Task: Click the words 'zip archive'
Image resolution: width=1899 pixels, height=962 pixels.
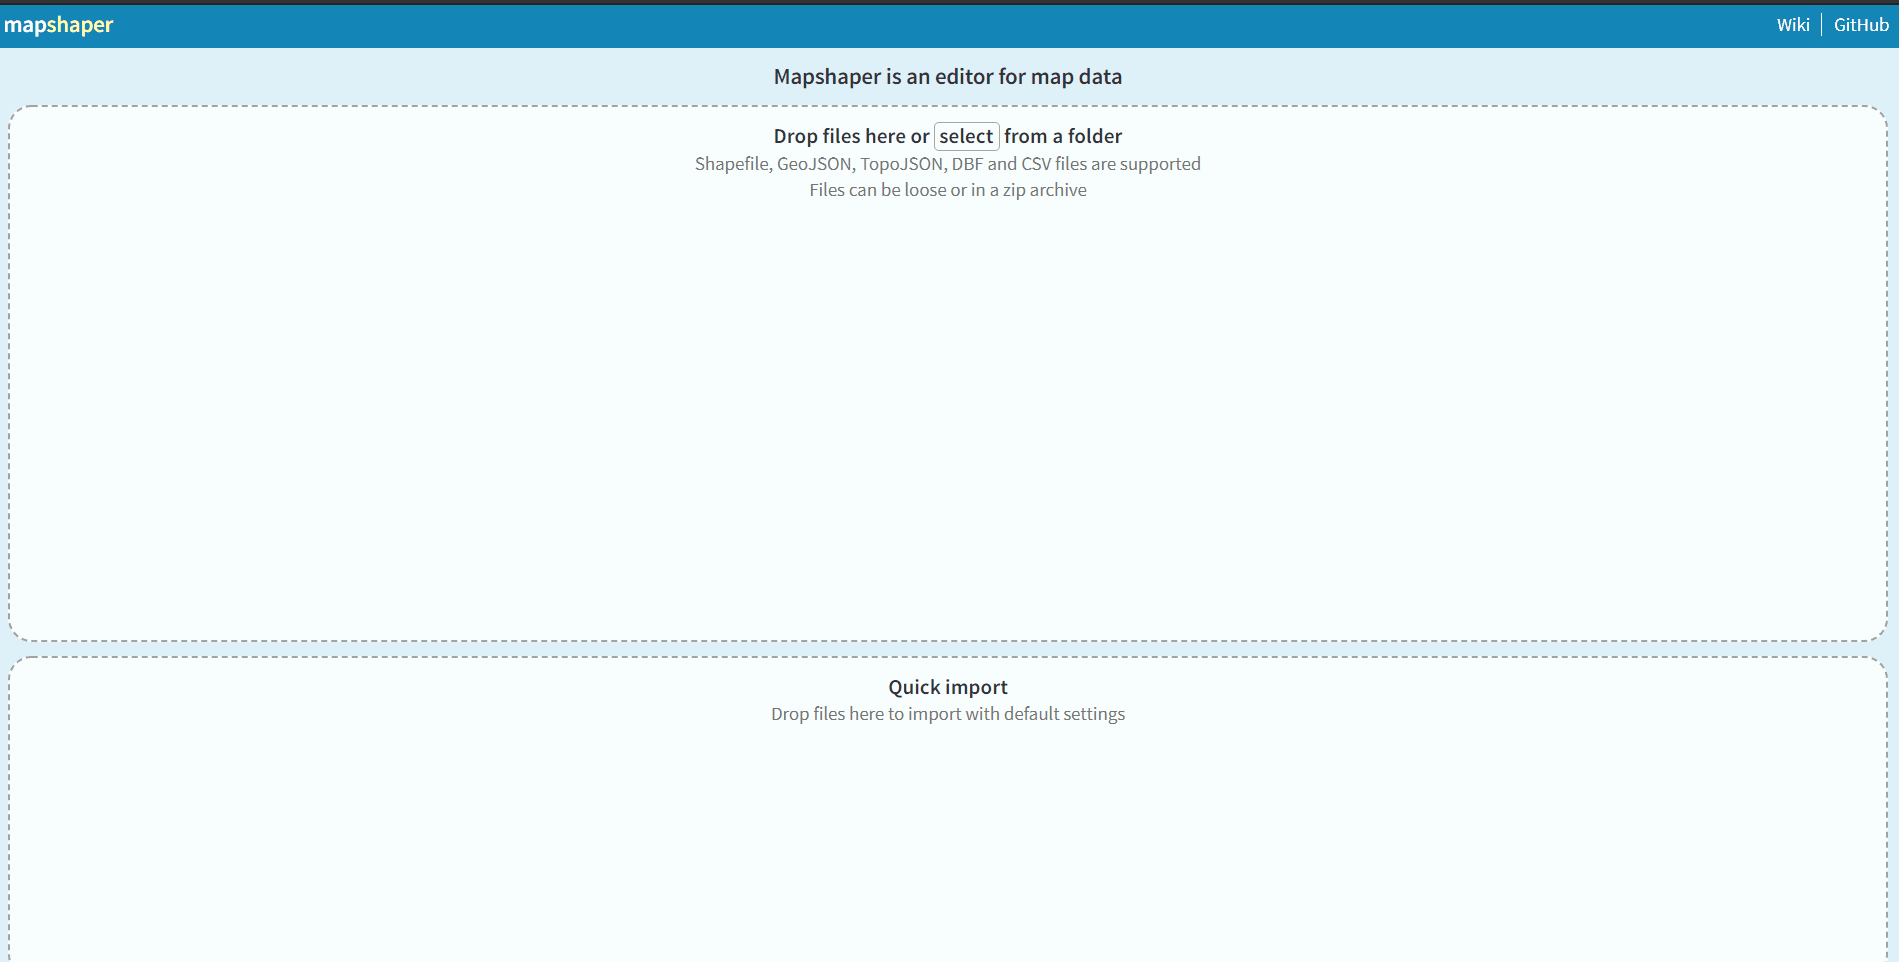Action: coord(1044,190)
